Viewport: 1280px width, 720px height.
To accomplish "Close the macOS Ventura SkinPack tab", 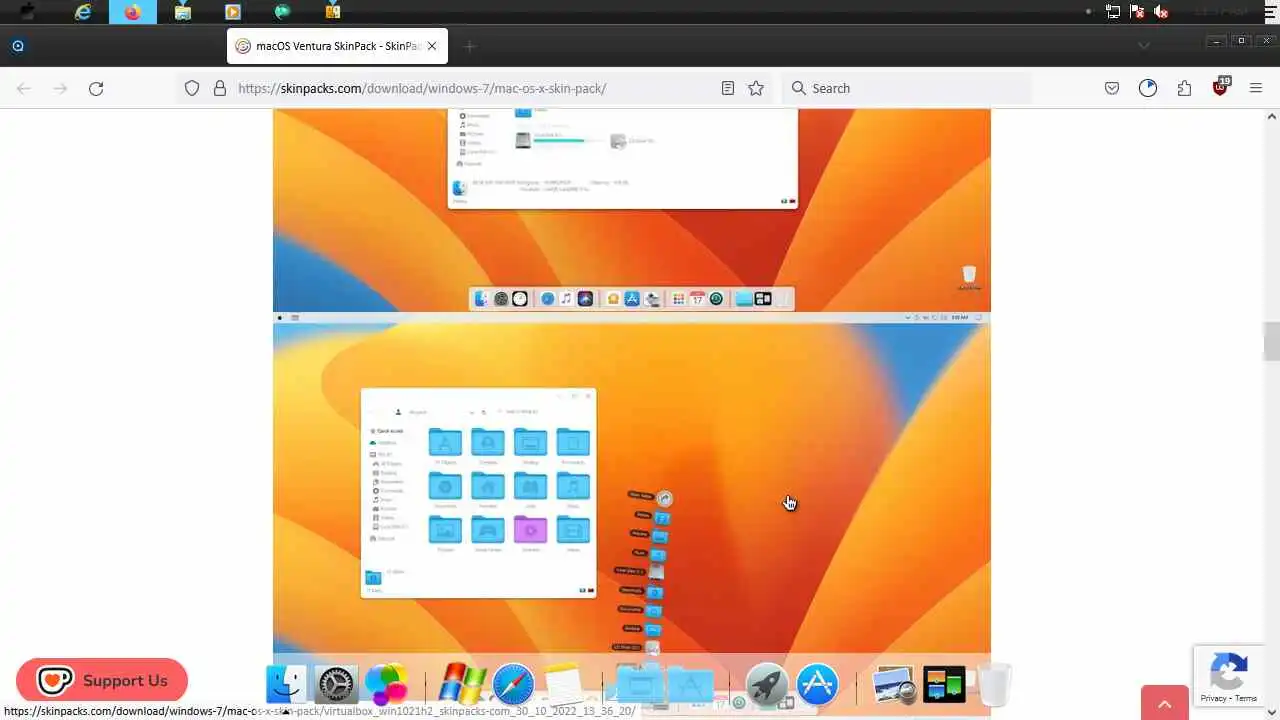I will [x=433, y=46].
